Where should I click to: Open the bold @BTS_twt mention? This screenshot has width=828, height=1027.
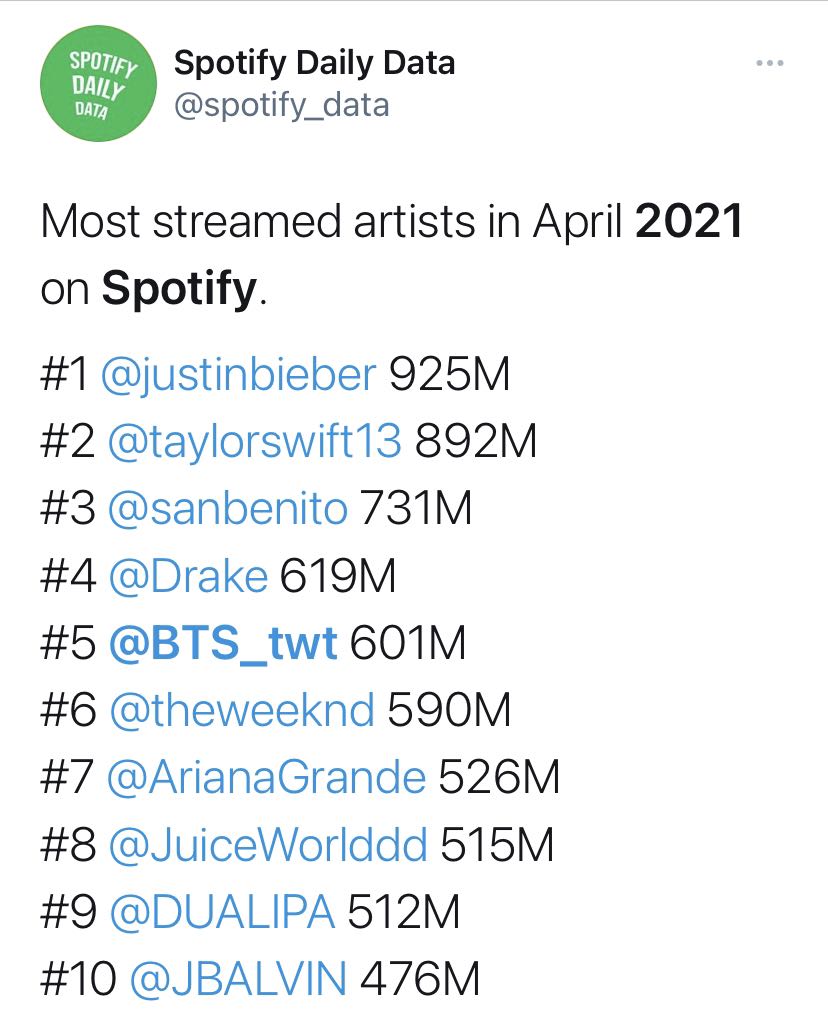click(223, 643)
